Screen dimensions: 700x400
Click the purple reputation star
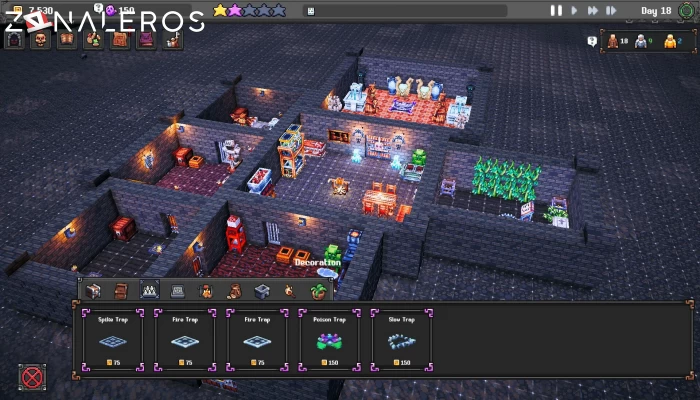[x=234, y=10]
